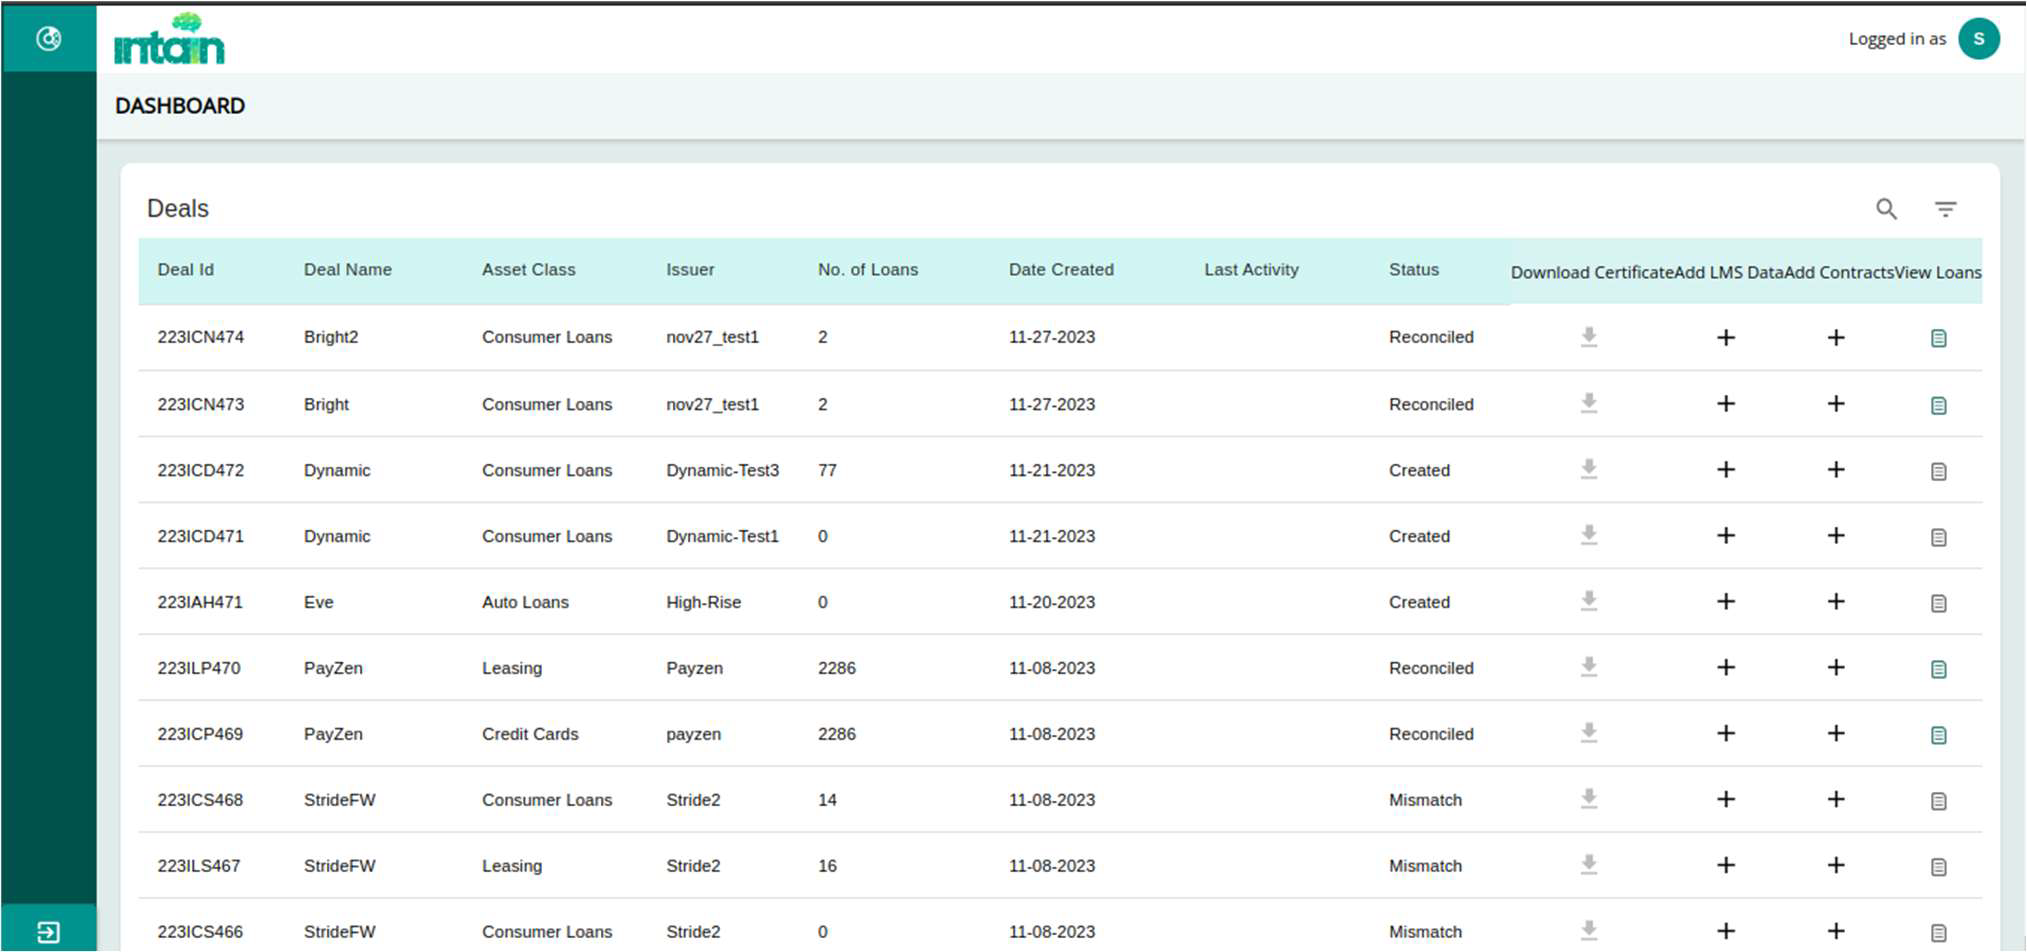Click the Intain logo
Viewport: 2027px width, 952px height.
(x=169, y=40)
